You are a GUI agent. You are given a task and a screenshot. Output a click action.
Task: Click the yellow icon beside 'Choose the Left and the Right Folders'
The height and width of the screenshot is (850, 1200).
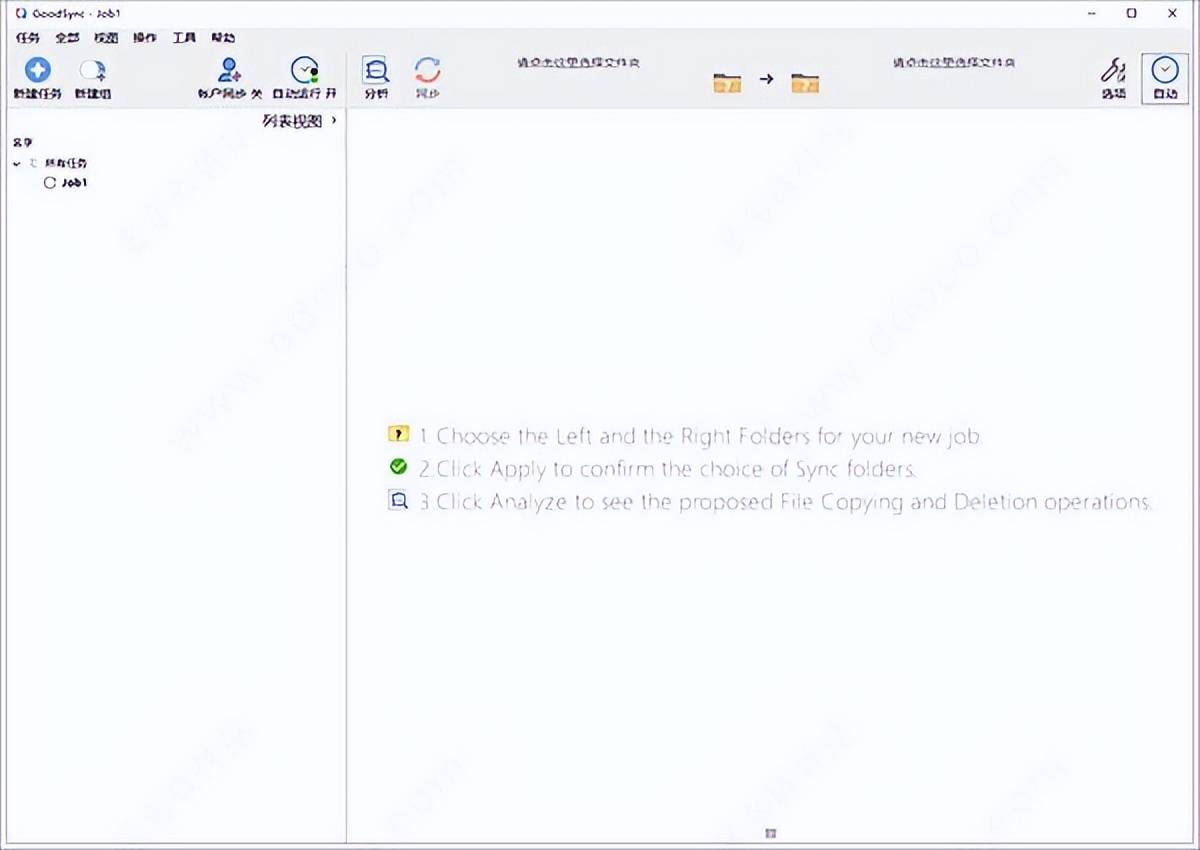click(398, 434)
